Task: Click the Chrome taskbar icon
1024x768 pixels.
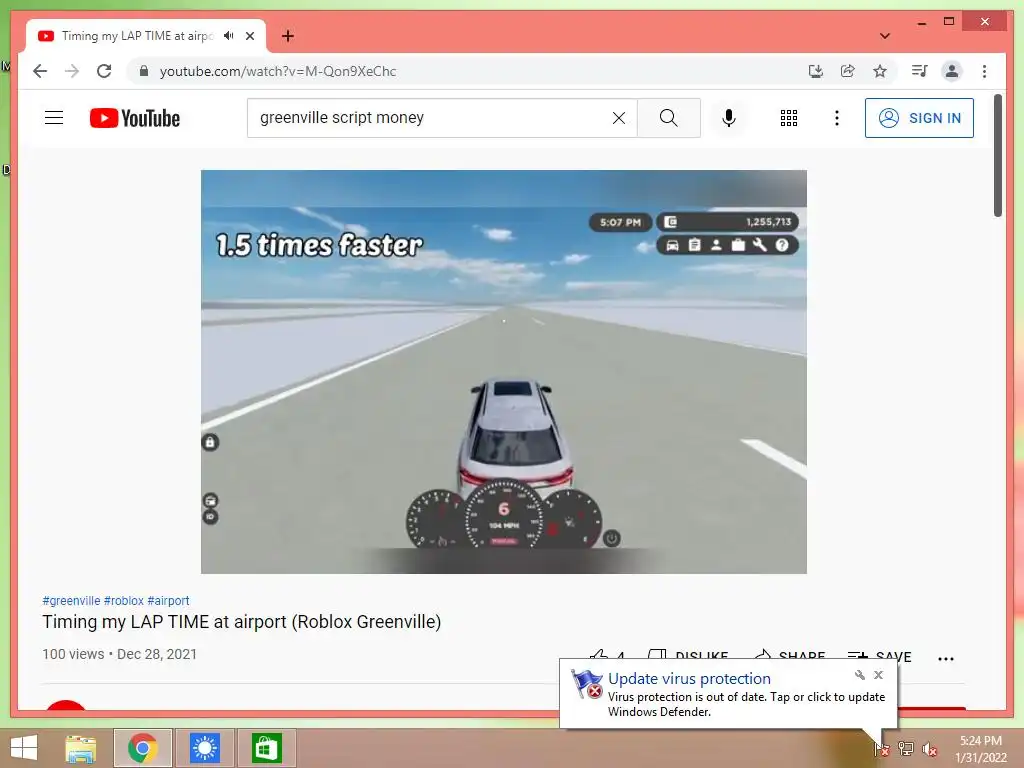Action: [x=142, y=748]
